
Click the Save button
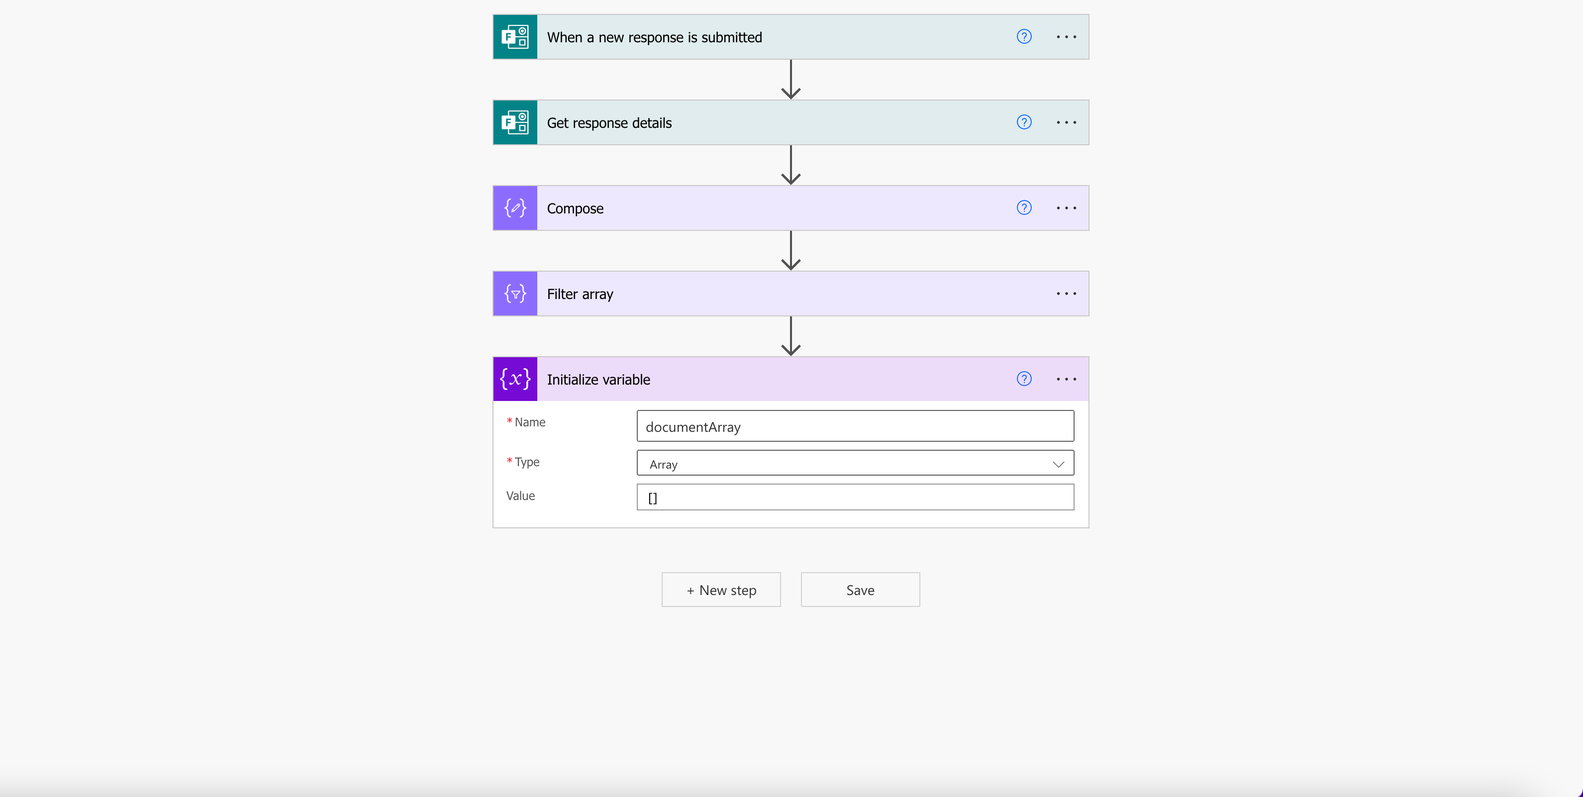point(860,590)
